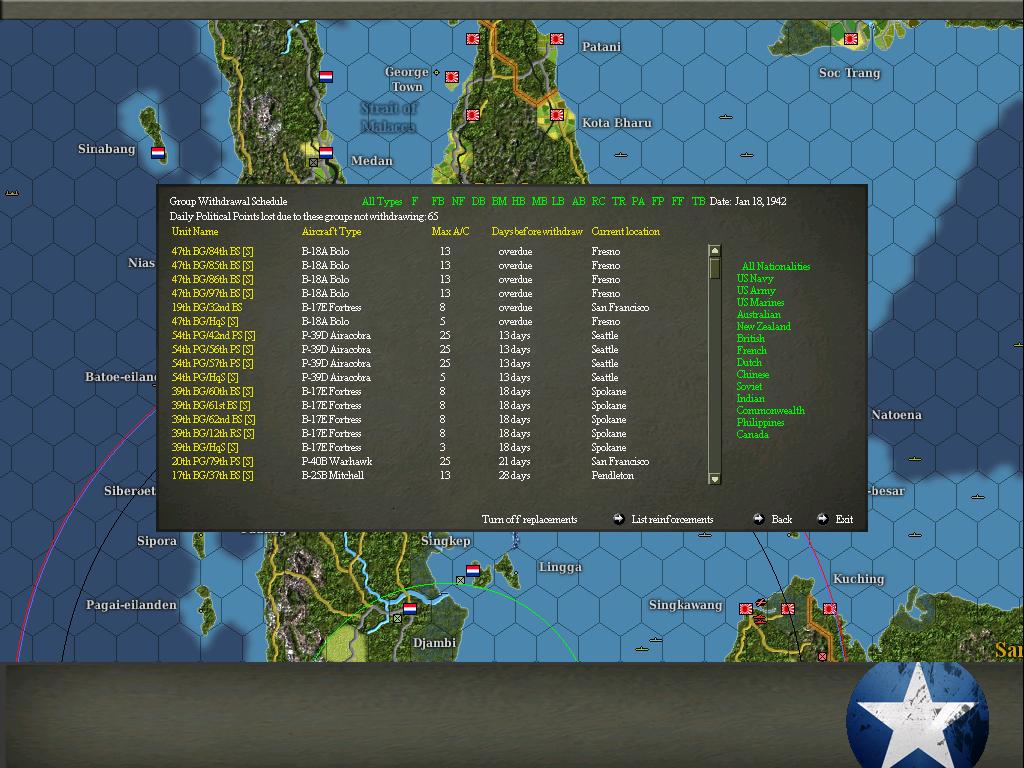Select the Japanese flag unit at Kota Bharu
This screenshot has height=768, width=1024.
point(557,115)
